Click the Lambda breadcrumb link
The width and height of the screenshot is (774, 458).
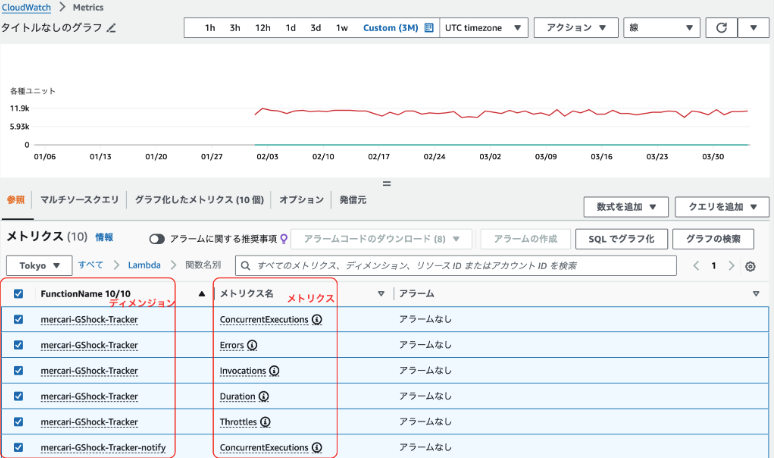[144, 265]
